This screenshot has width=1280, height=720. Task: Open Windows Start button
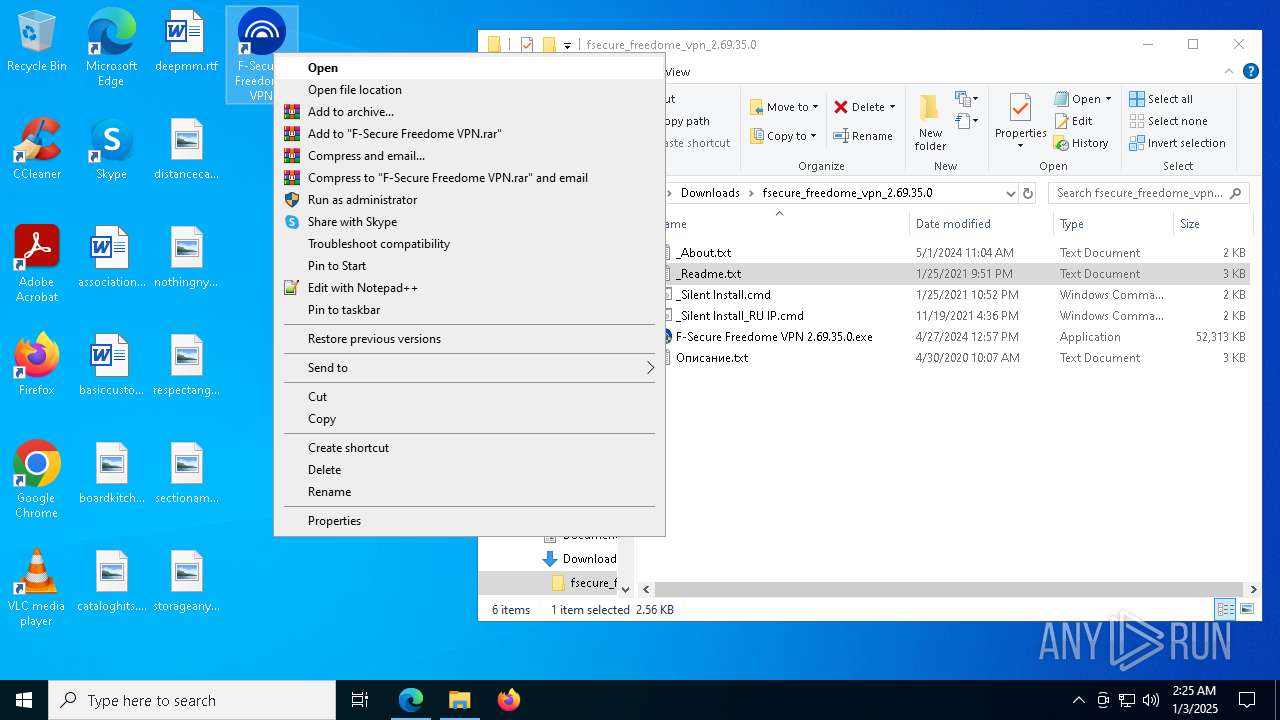pos(24,700)
